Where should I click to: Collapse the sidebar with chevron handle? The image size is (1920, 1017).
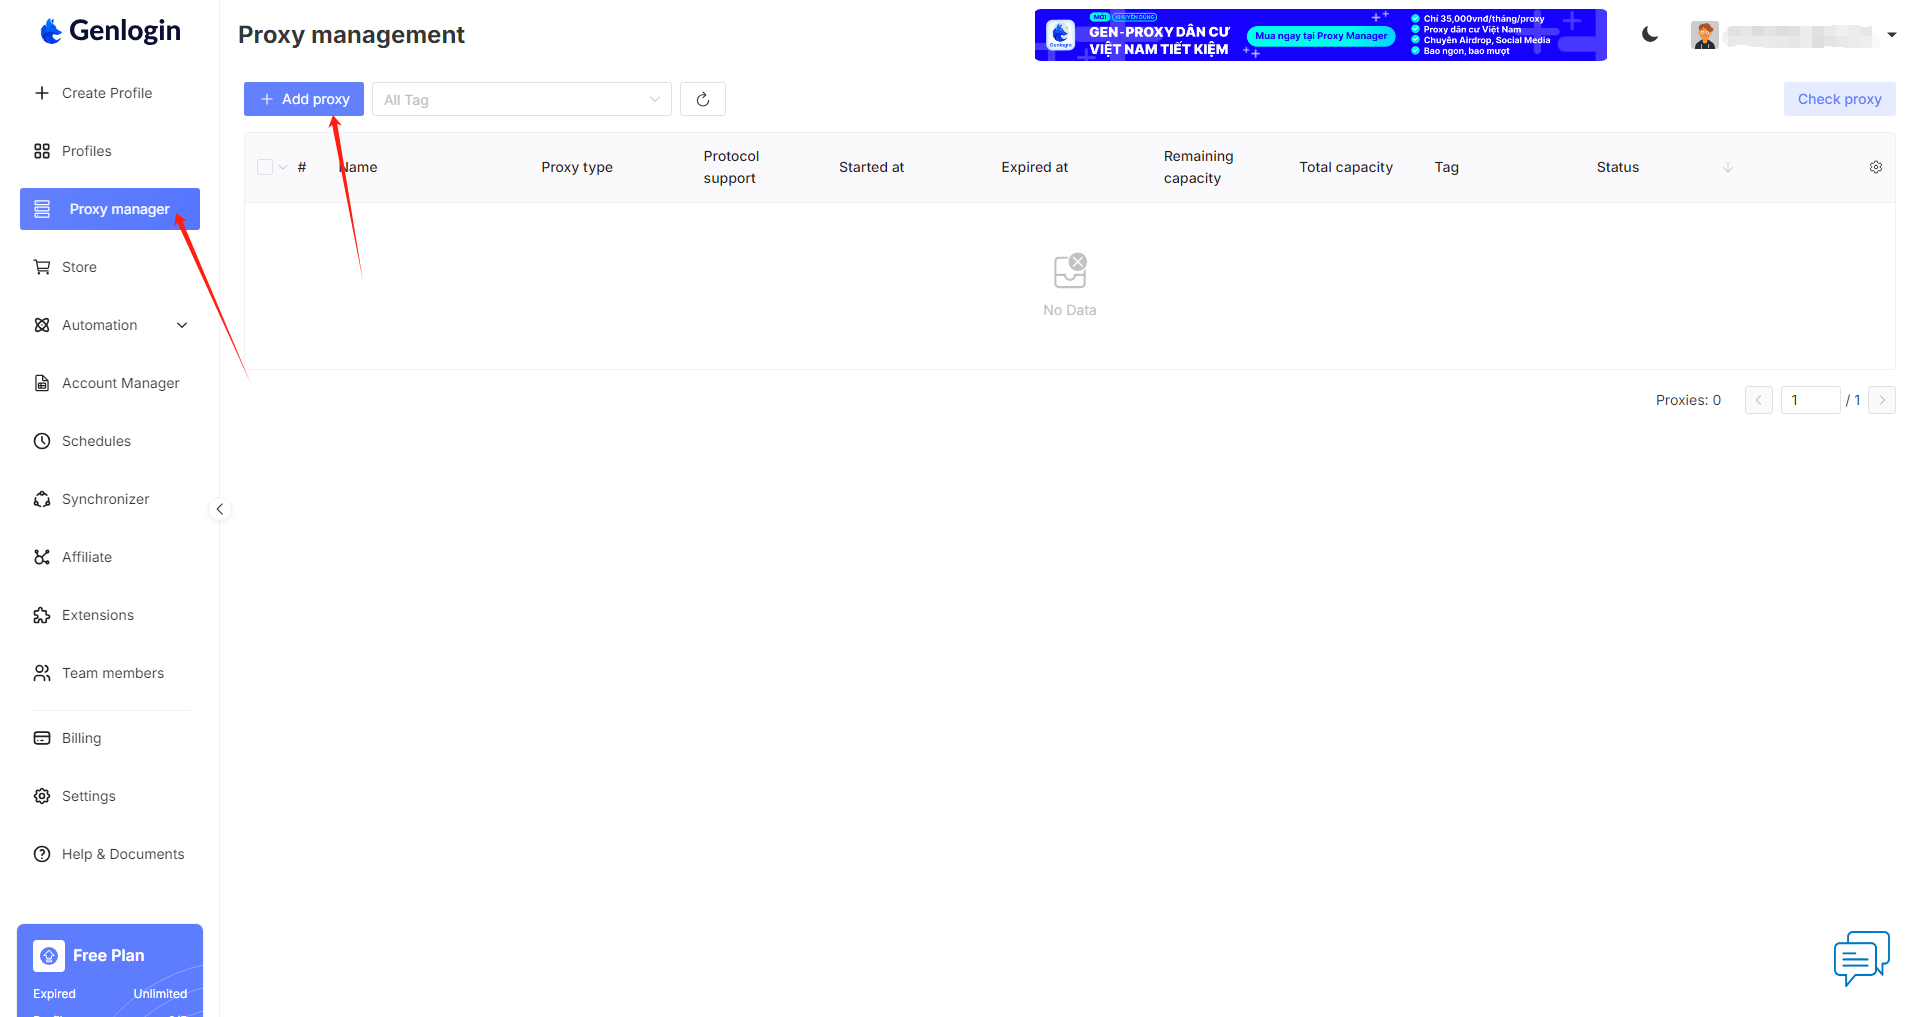(220, 509)
